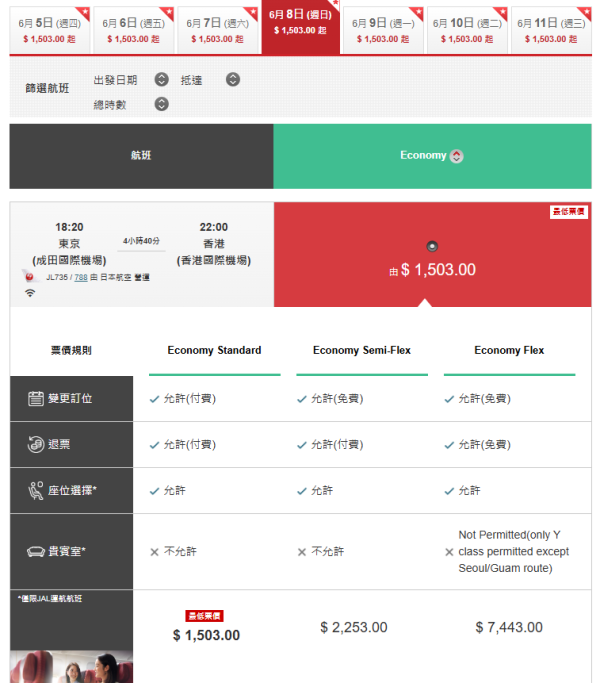Click the 票價規則 heading
The height and width of the screenshot is (683, 600).
(x=71, y=351)
